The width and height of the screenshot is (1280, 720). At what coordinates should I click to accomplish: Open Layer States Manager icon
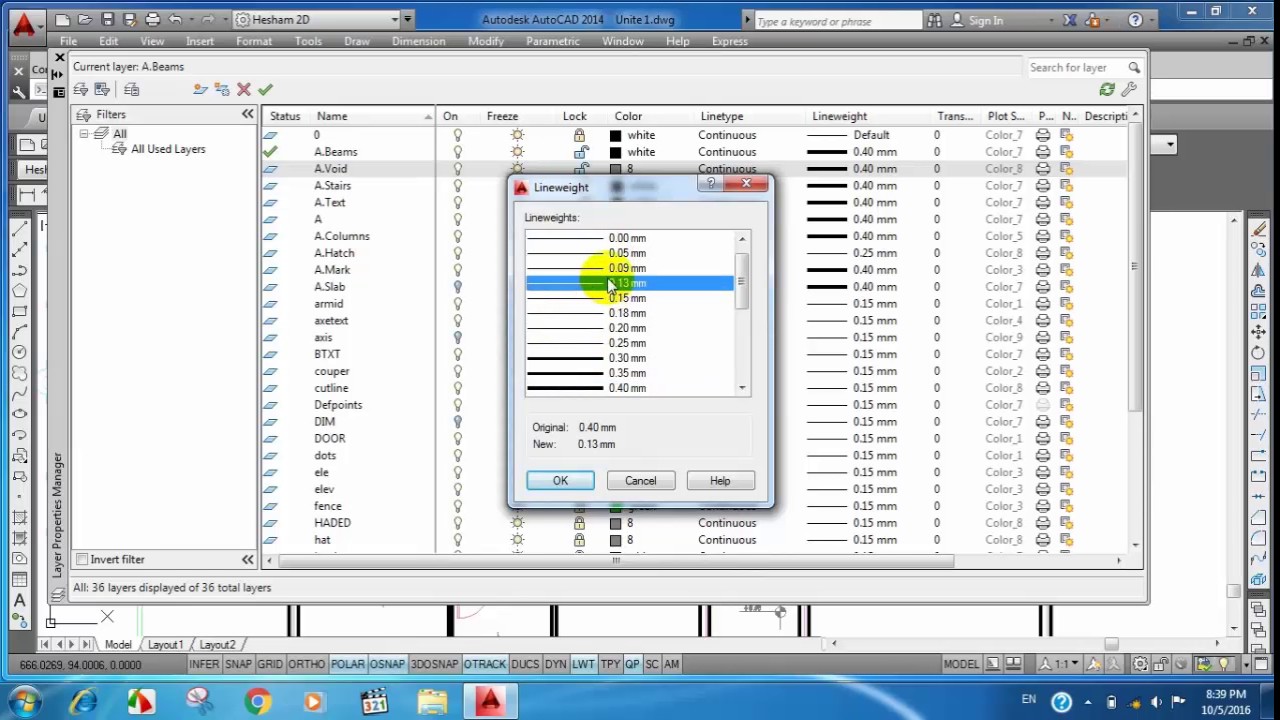131,90
